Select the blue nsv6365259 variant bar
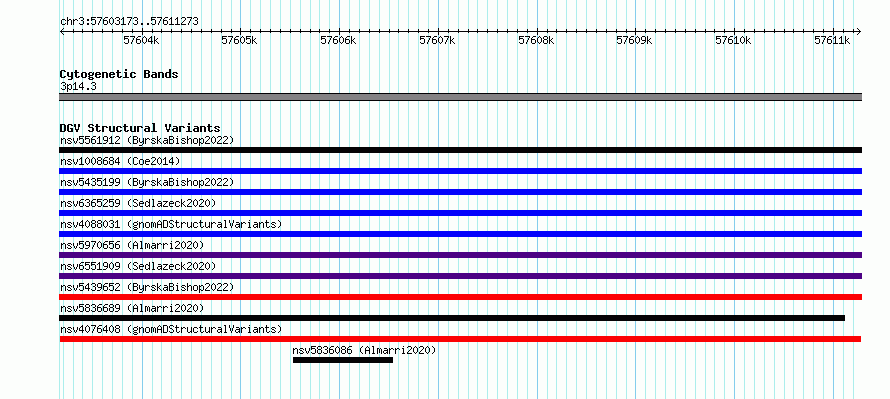This screenshot has height=399, width=890. [460, 213]
